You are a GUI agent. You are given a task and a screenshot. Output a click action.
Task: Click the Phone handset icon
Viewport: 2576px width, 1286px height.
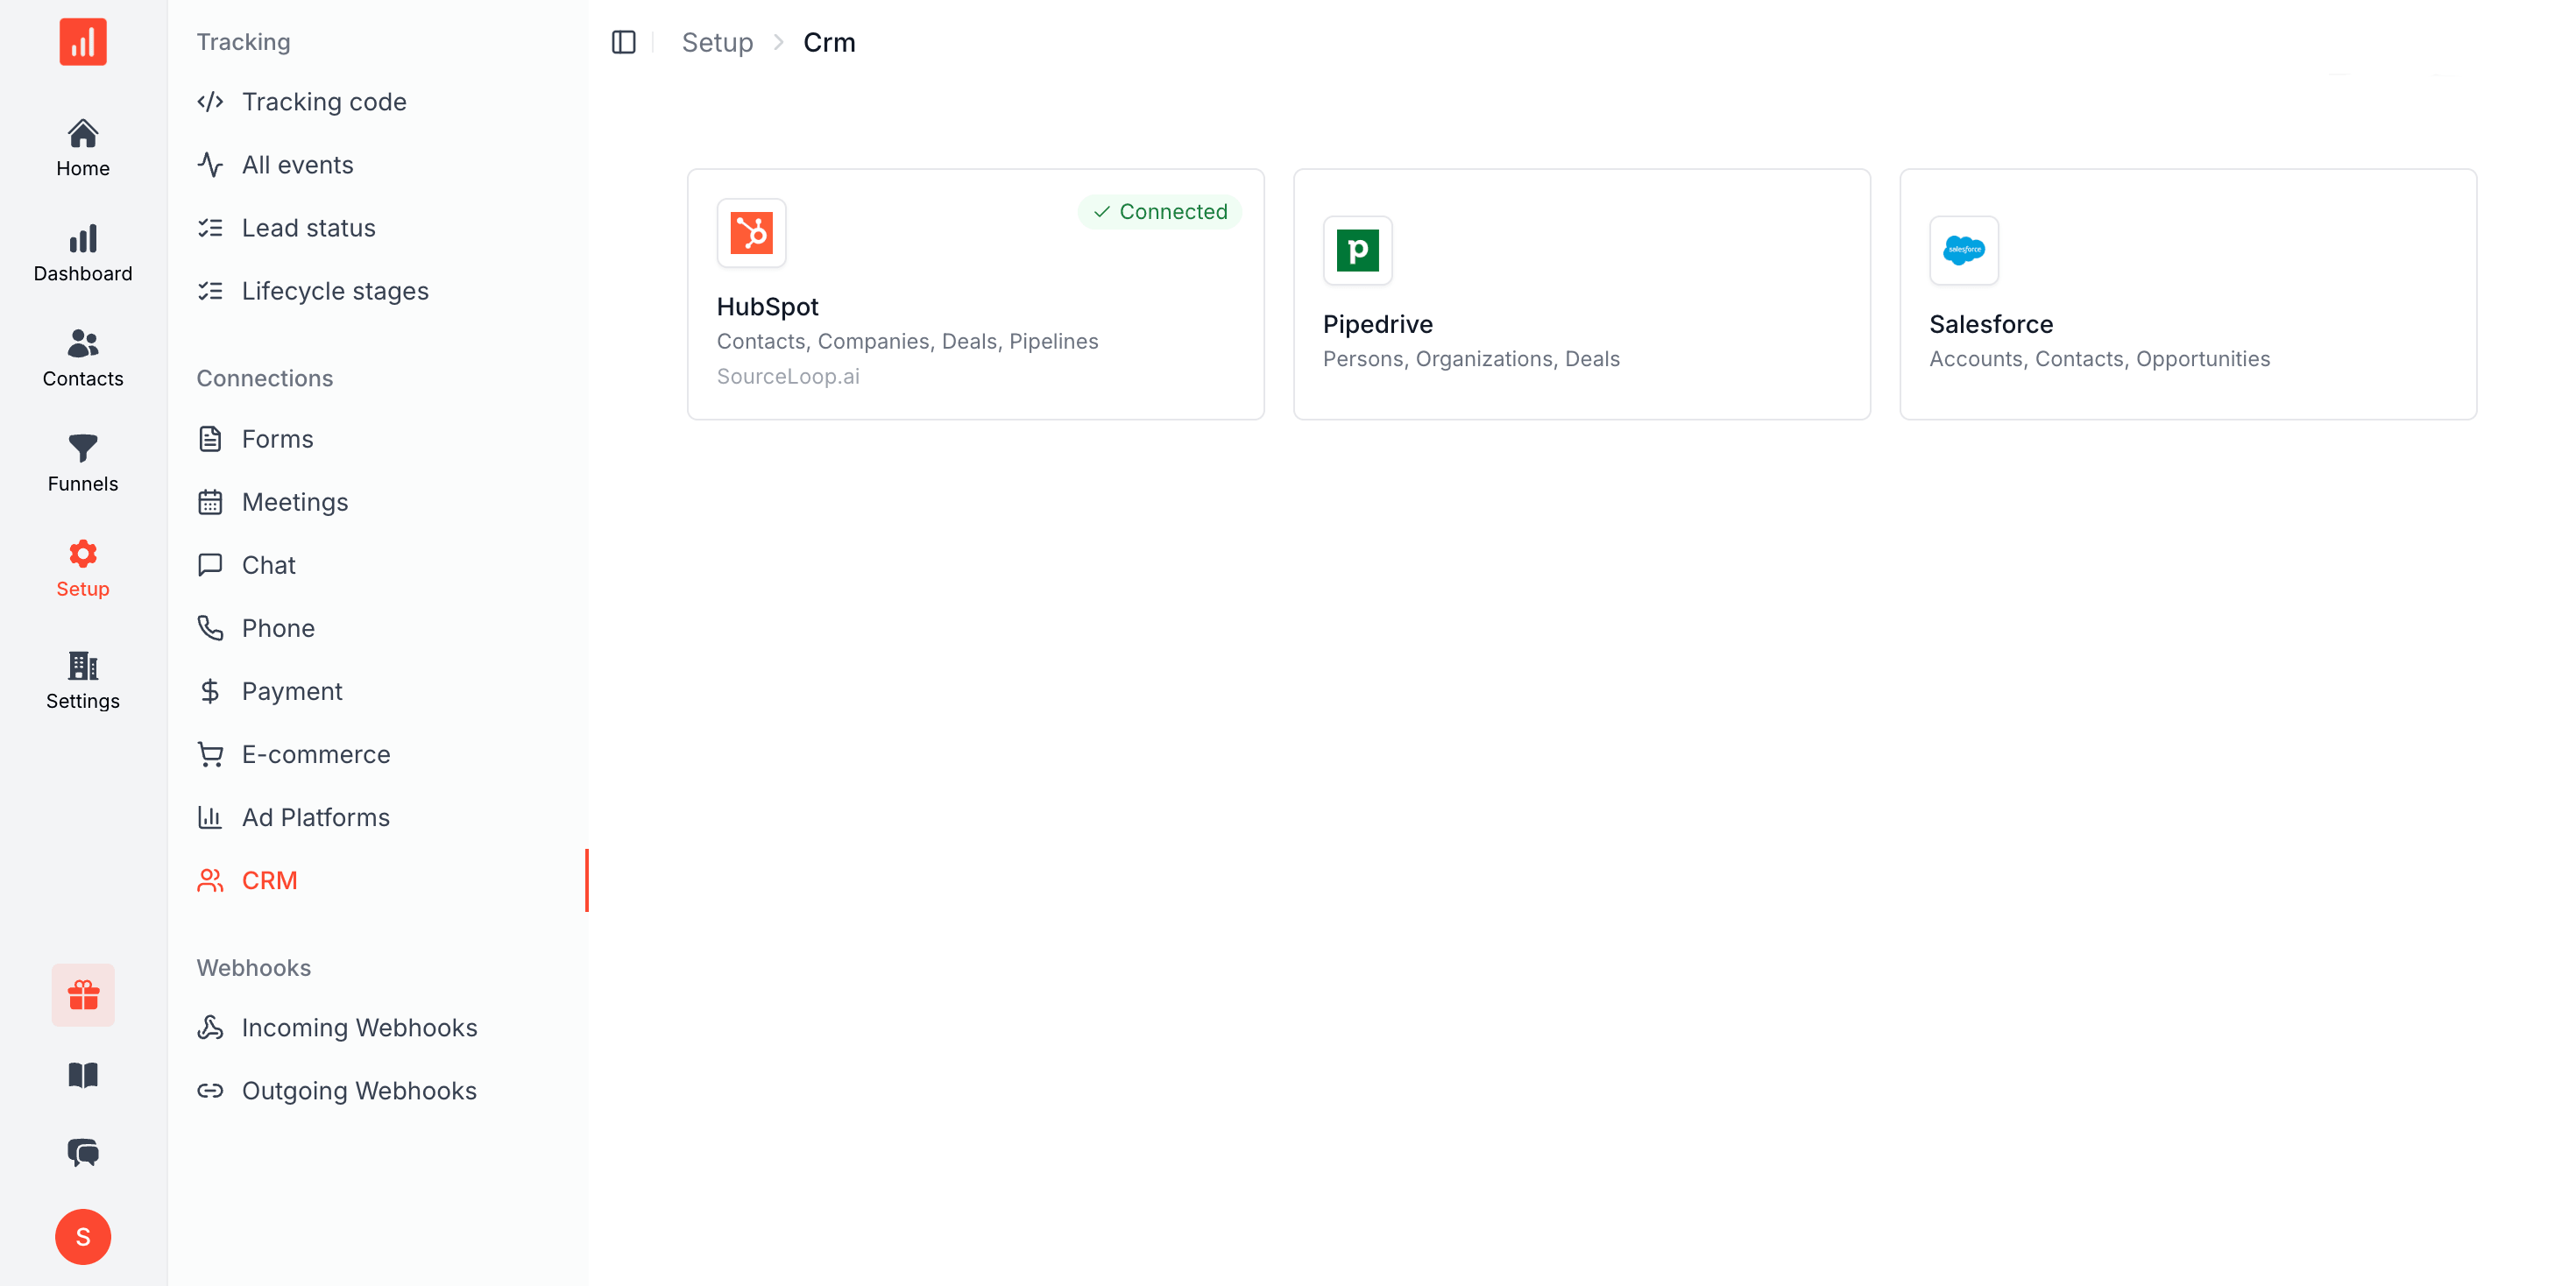click(x=210, y=628)
